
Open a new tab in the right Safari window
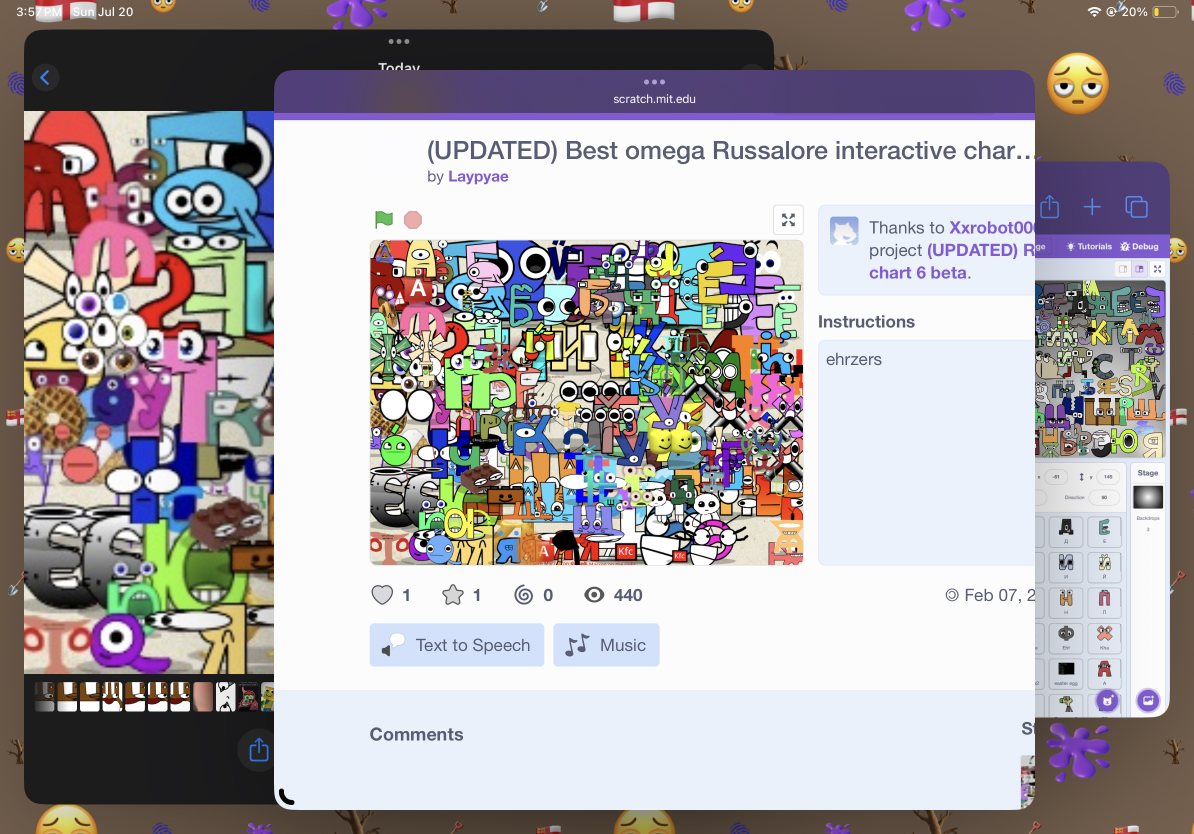[x=1092, y=206]
